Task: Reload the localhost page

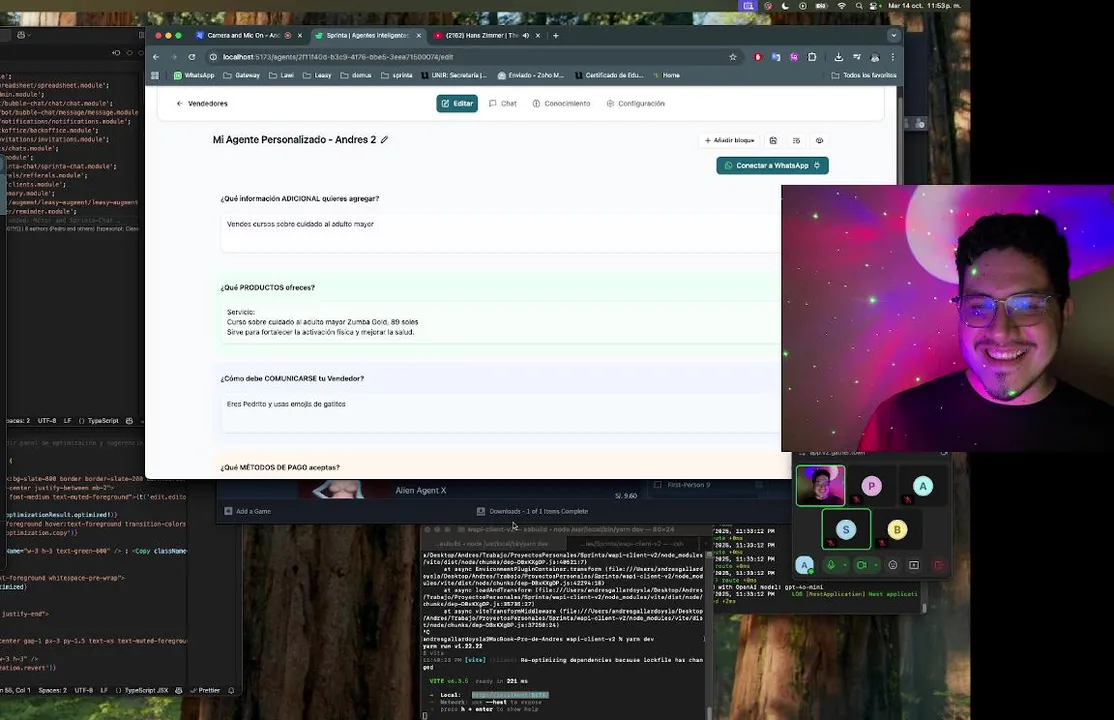Action: point(192,57)
